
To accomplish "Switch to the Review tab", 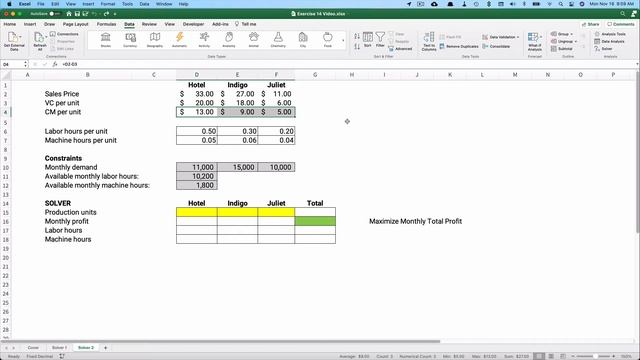I will pos(149,24).
